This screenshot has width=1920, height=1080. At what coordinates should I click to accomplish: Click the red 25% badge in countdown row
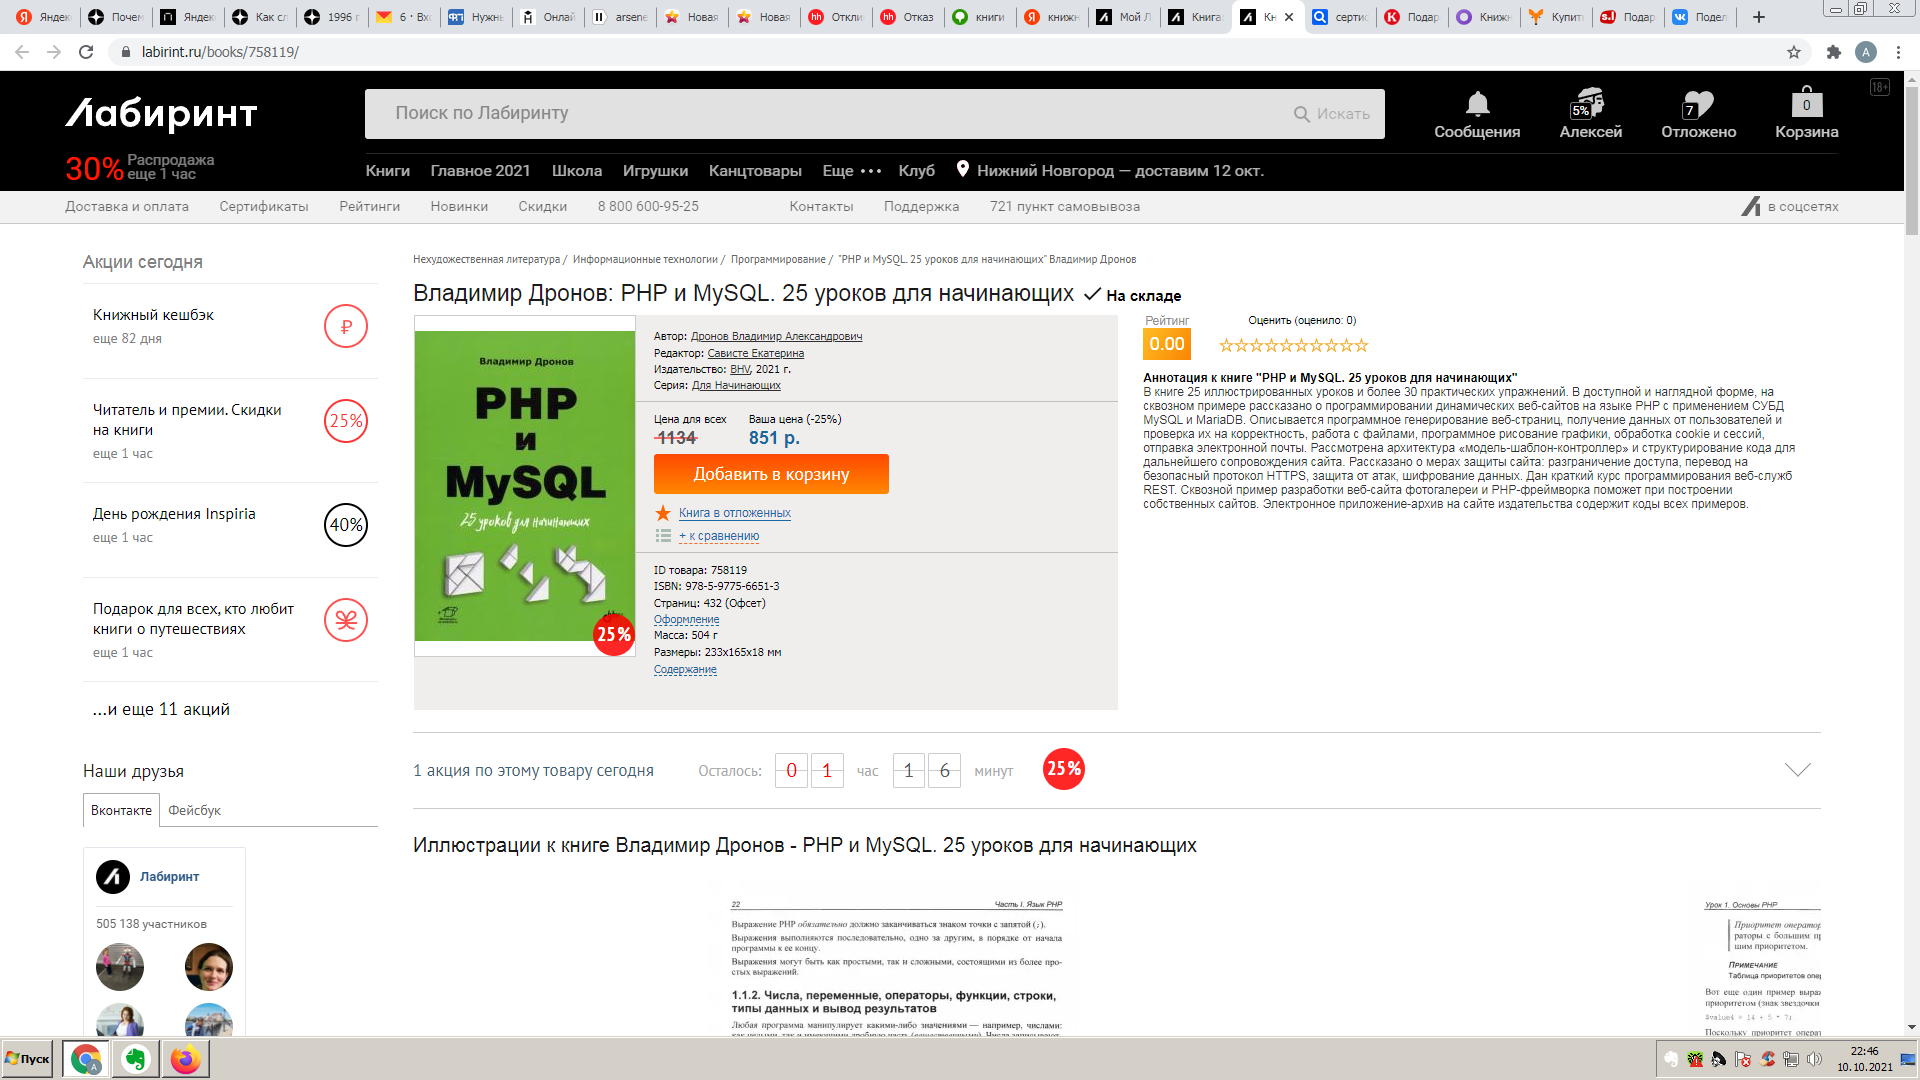click(x=1064, y=769)
